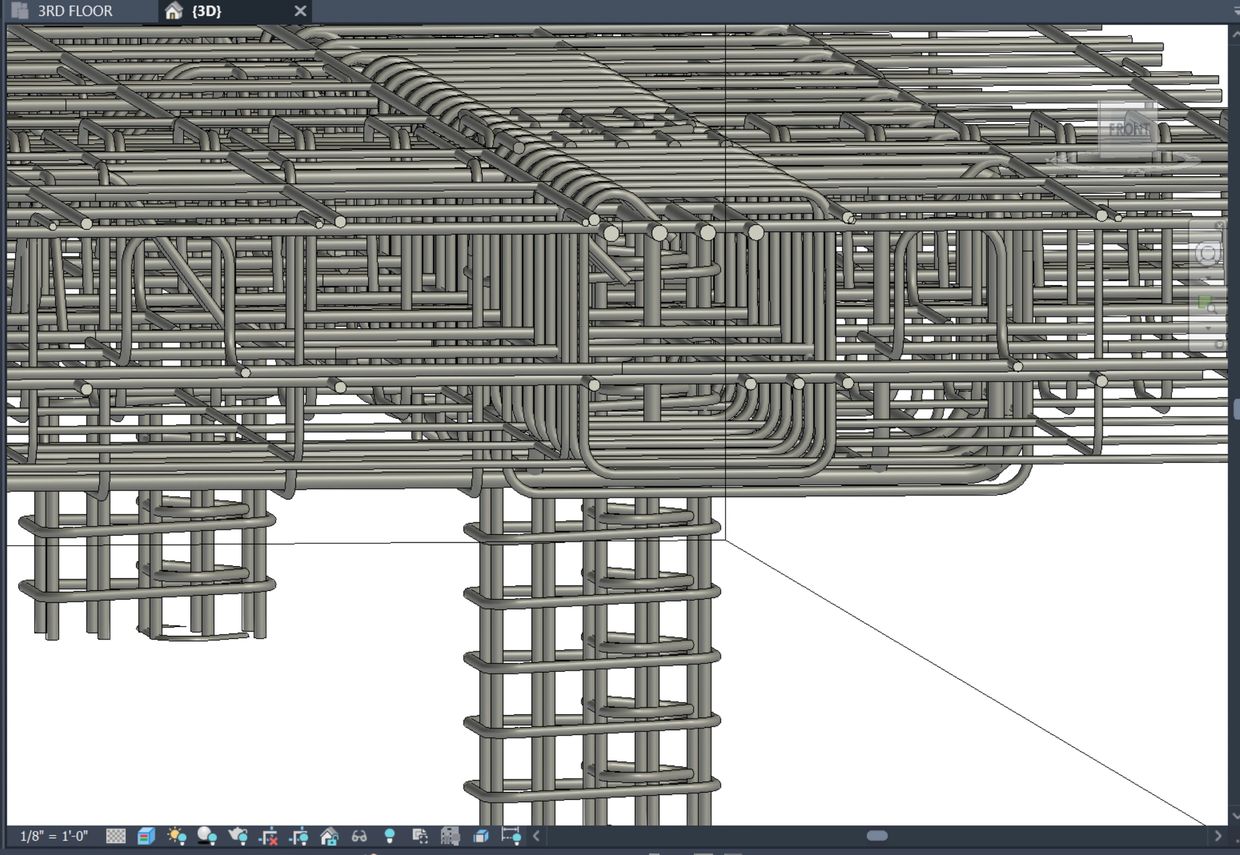Image resolution: width=1240 pixels, height=855 pixels.
Task: Open the Rendering dialog teapot icon
Action: click(238, 836)
